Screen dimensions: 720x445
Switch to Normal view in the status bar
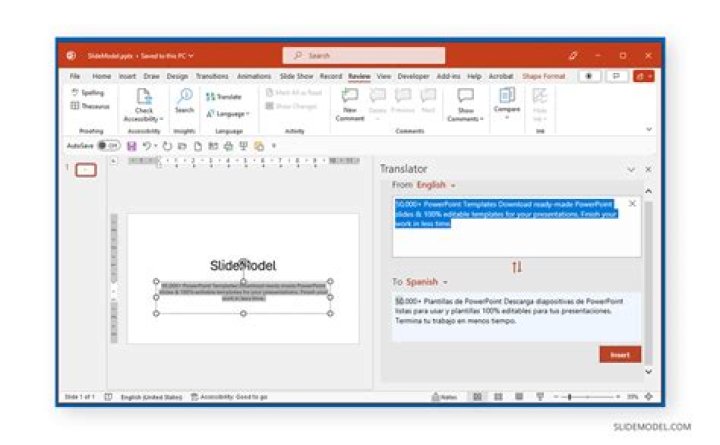coord(477,397)
